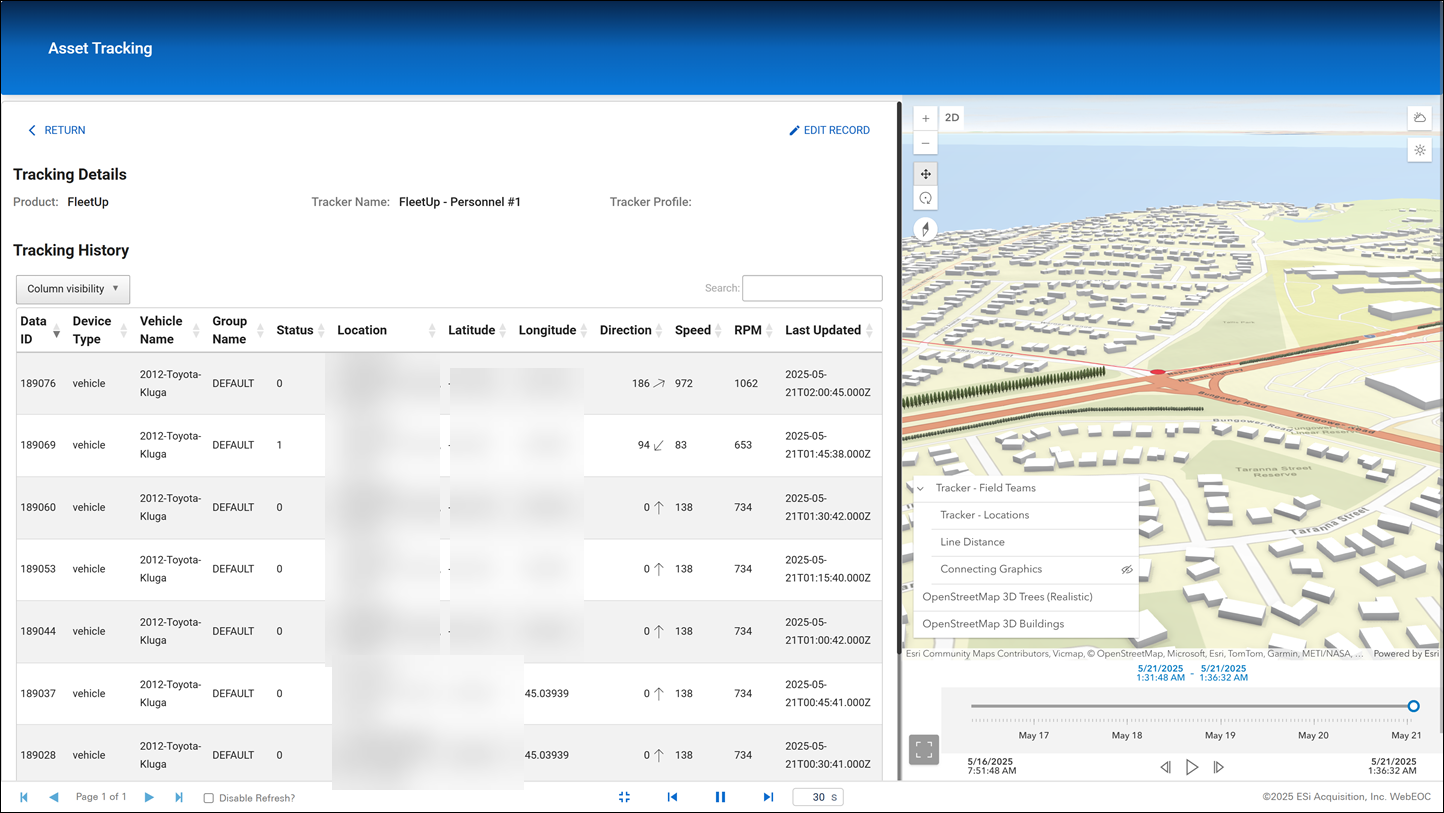Screen dimensions: 1444x813
Task: Select the map pan tool
Action: 925,174
